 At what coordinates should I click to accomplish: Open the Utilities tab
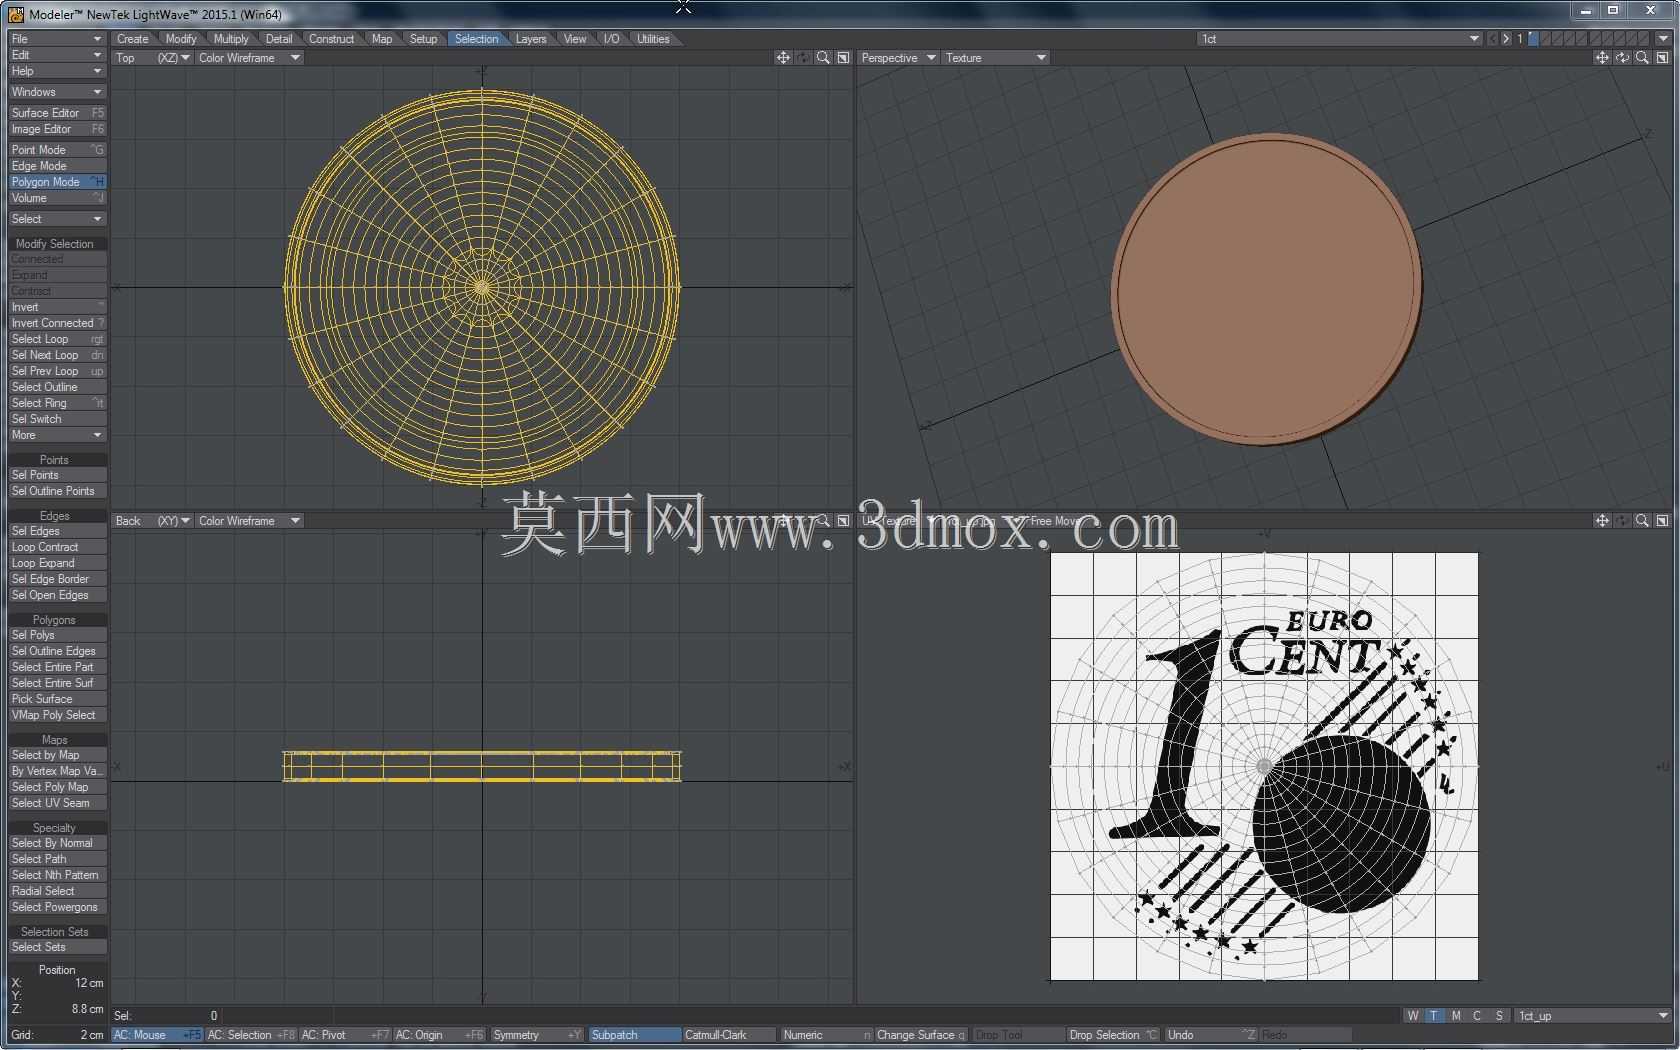click(653, 39)
